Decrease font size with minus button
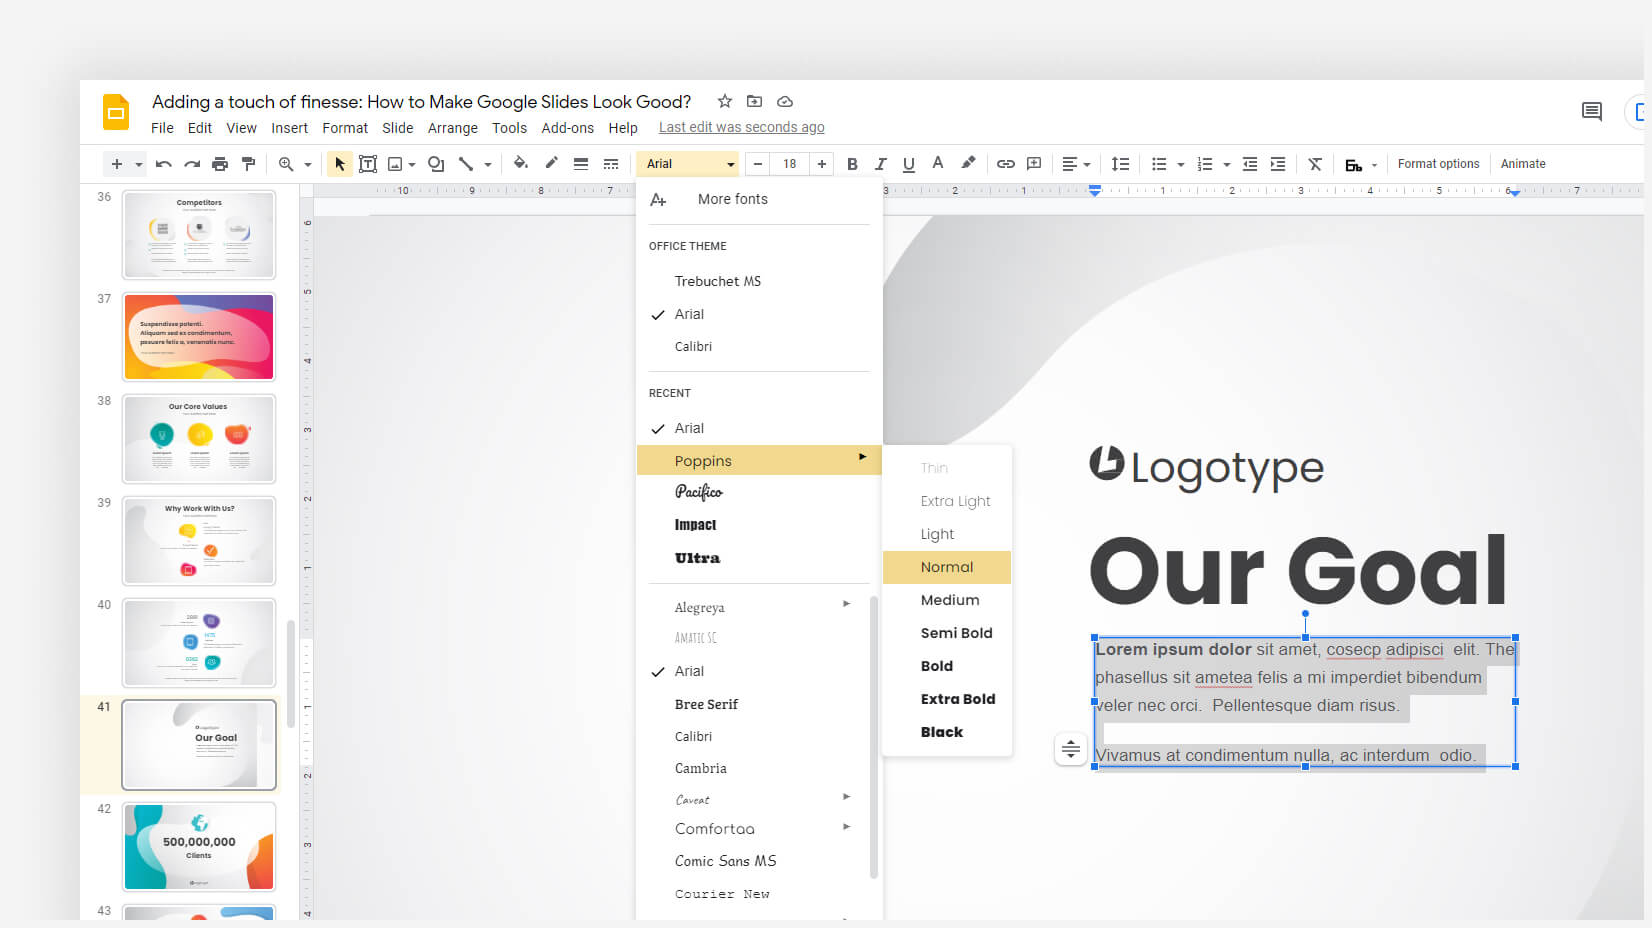 tap(758, 164)
